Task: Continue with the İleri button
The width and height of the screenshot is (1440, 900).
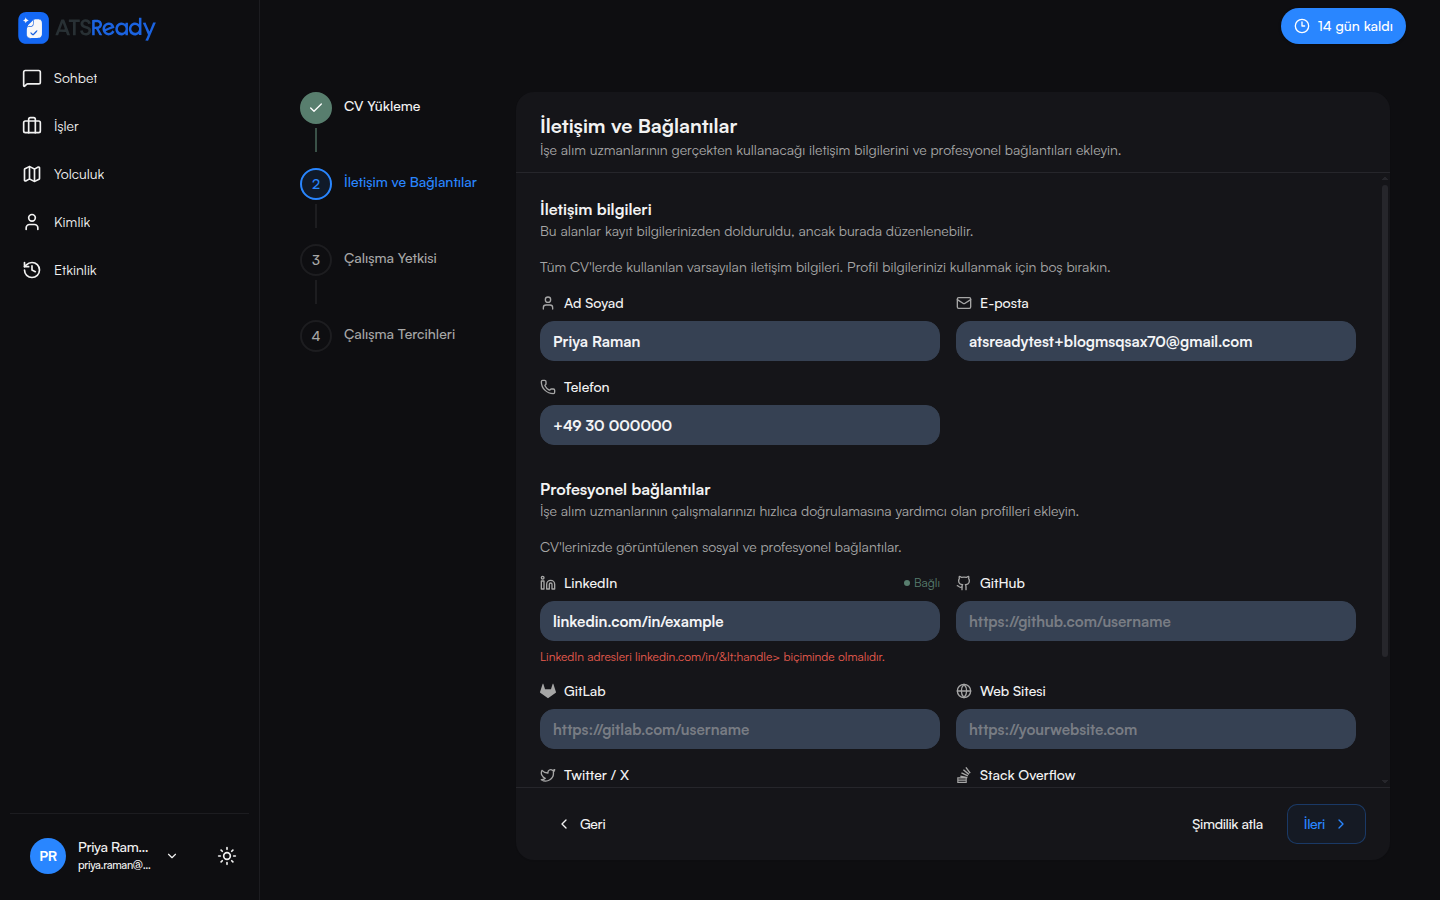Action: 1326,824
